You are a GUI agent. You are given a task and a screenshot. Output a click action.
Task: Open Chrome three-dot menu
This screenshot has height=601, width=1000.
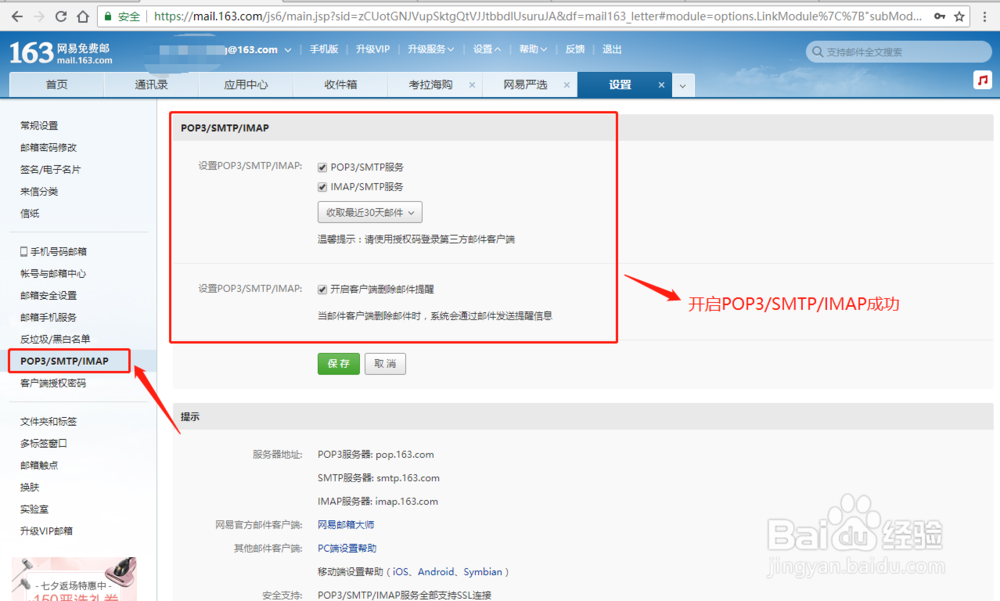(985, 17)
